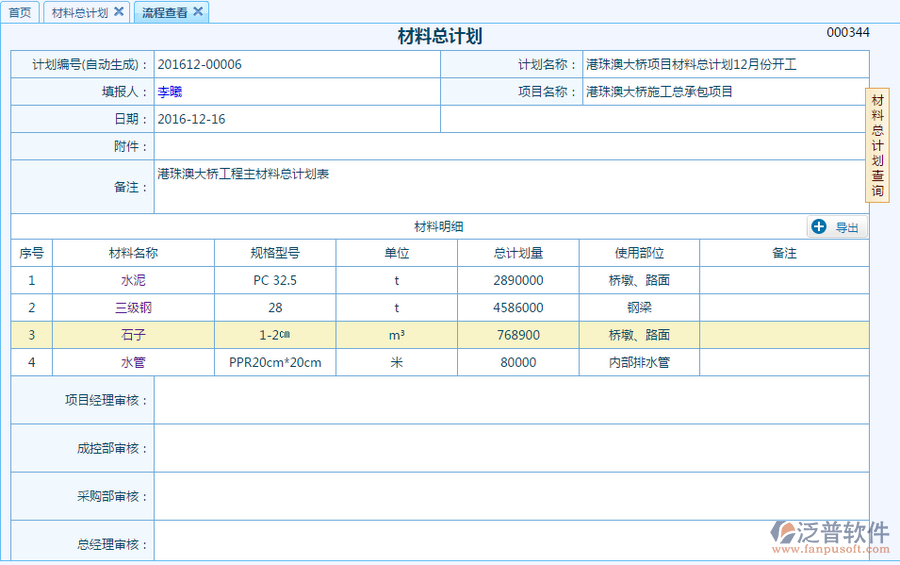Click the 总计划量 column header
Viewport: 900px width, 565px height.
(518, 253)
